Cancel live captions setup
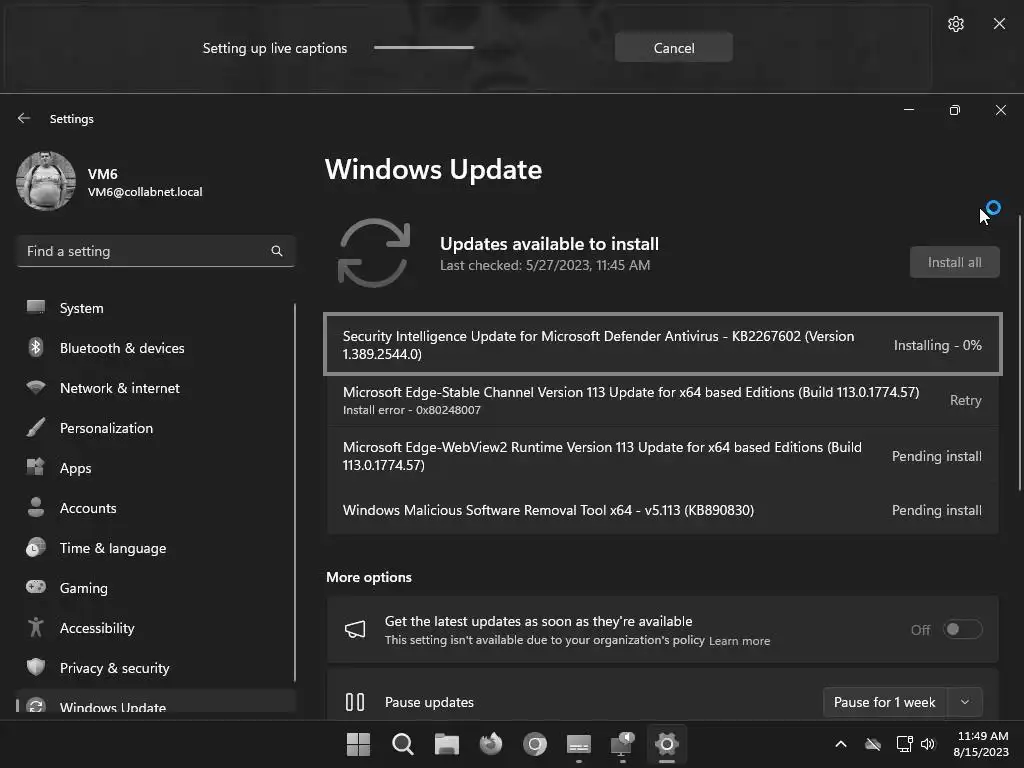The width and height of the screenshot is (1024, 768). [x=673, y=48]
